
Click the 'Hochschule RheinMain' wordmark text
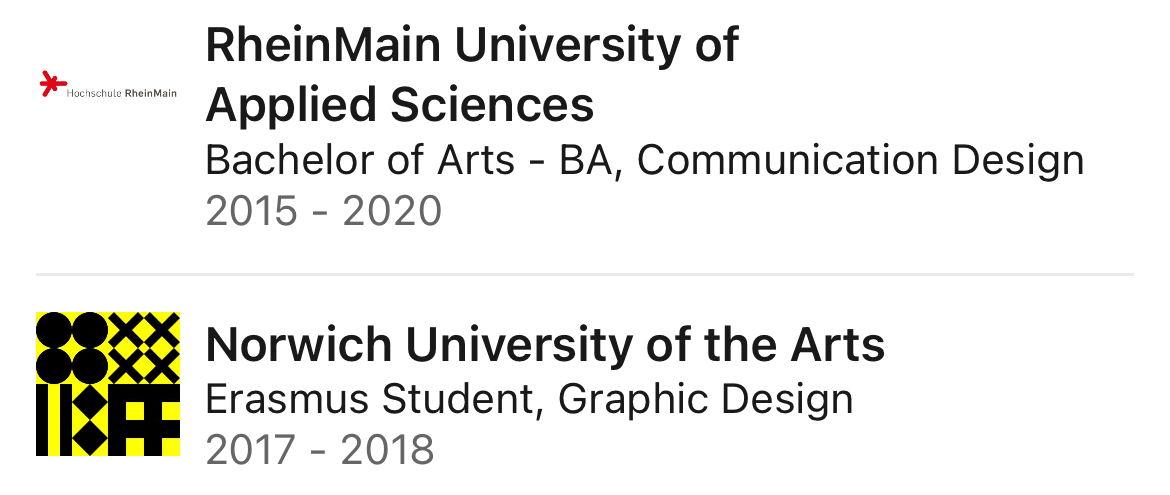(122, 93)
